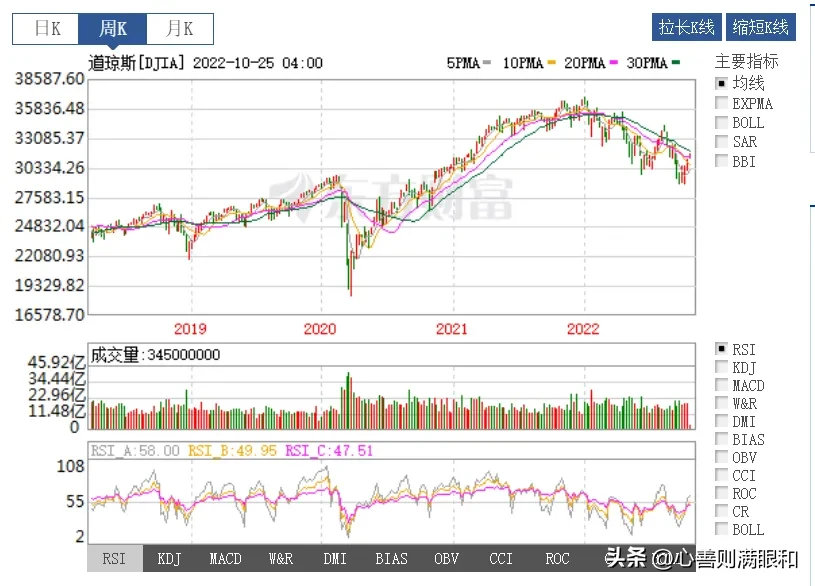Click the 主要指标 heading
Viewport: 815px width, 586px height.
tap(746, 61)
